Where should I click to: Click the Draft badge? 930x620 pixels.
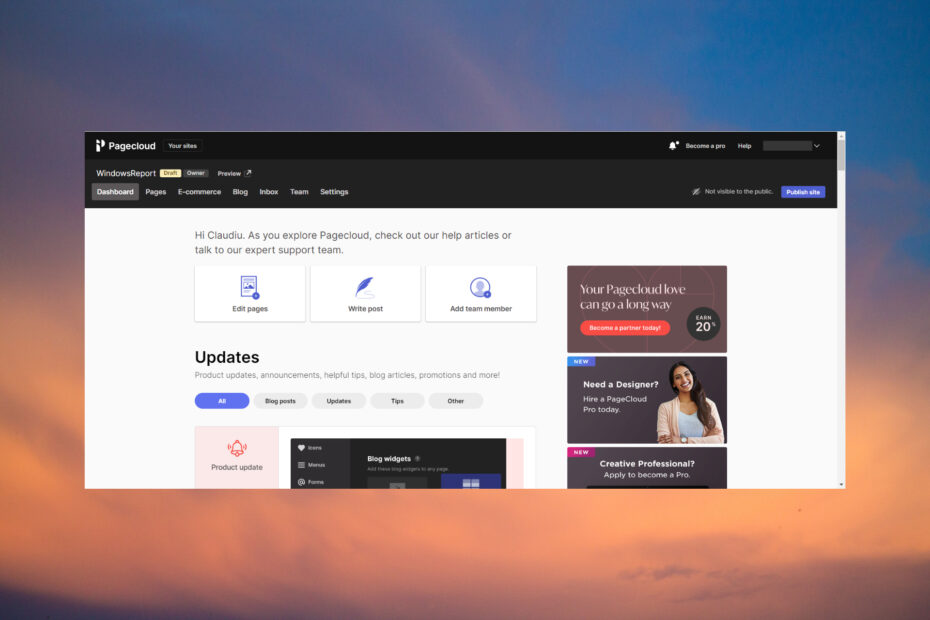pos(170,173)
